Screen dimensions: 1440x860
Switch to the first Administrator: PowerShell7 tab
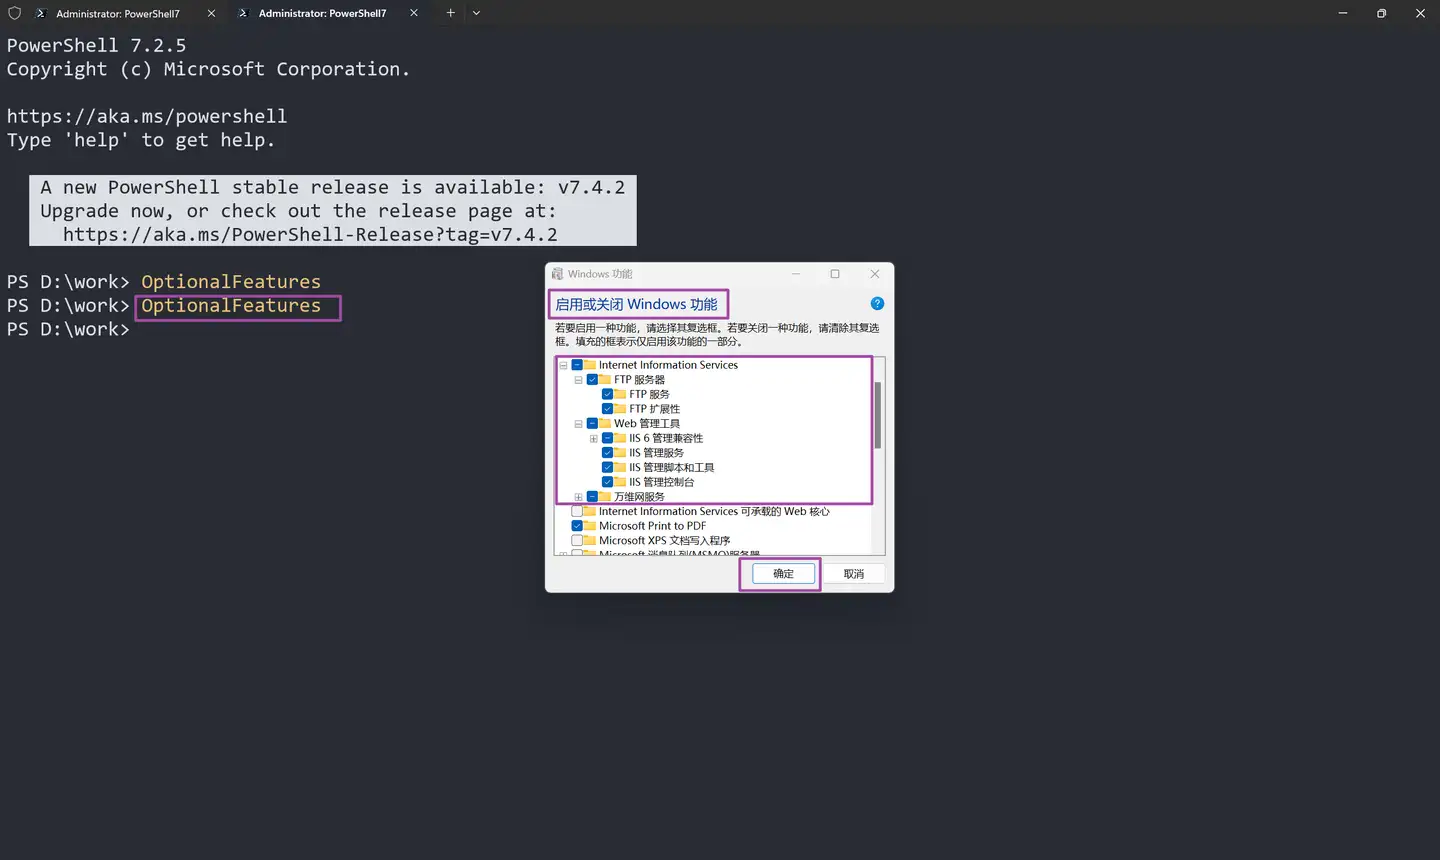coord(118,13)
